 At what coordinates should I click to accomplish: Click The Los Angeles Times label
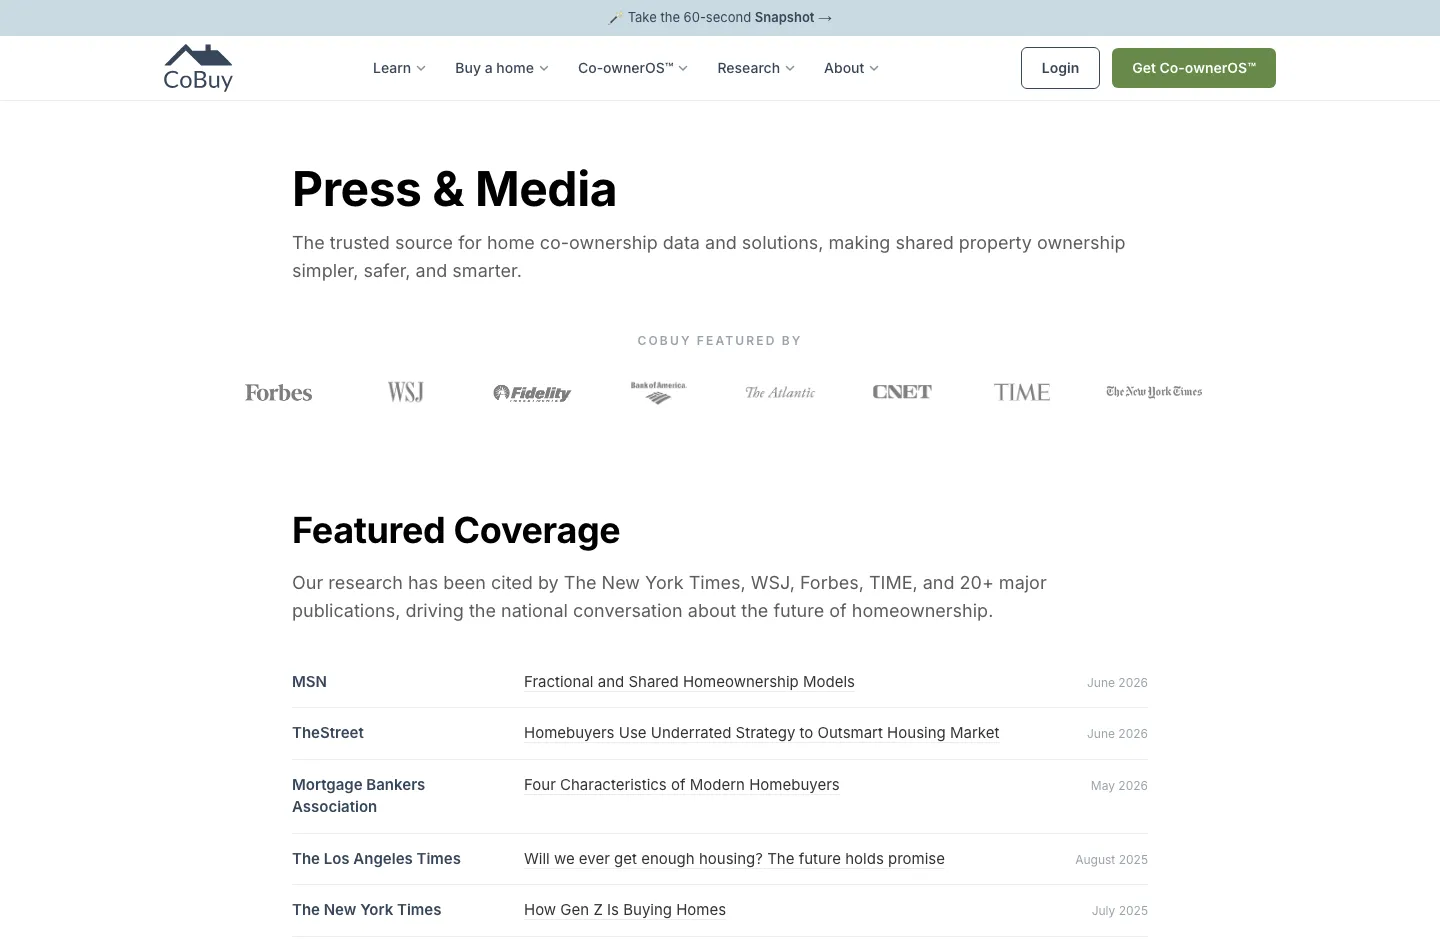pos(376,859)
